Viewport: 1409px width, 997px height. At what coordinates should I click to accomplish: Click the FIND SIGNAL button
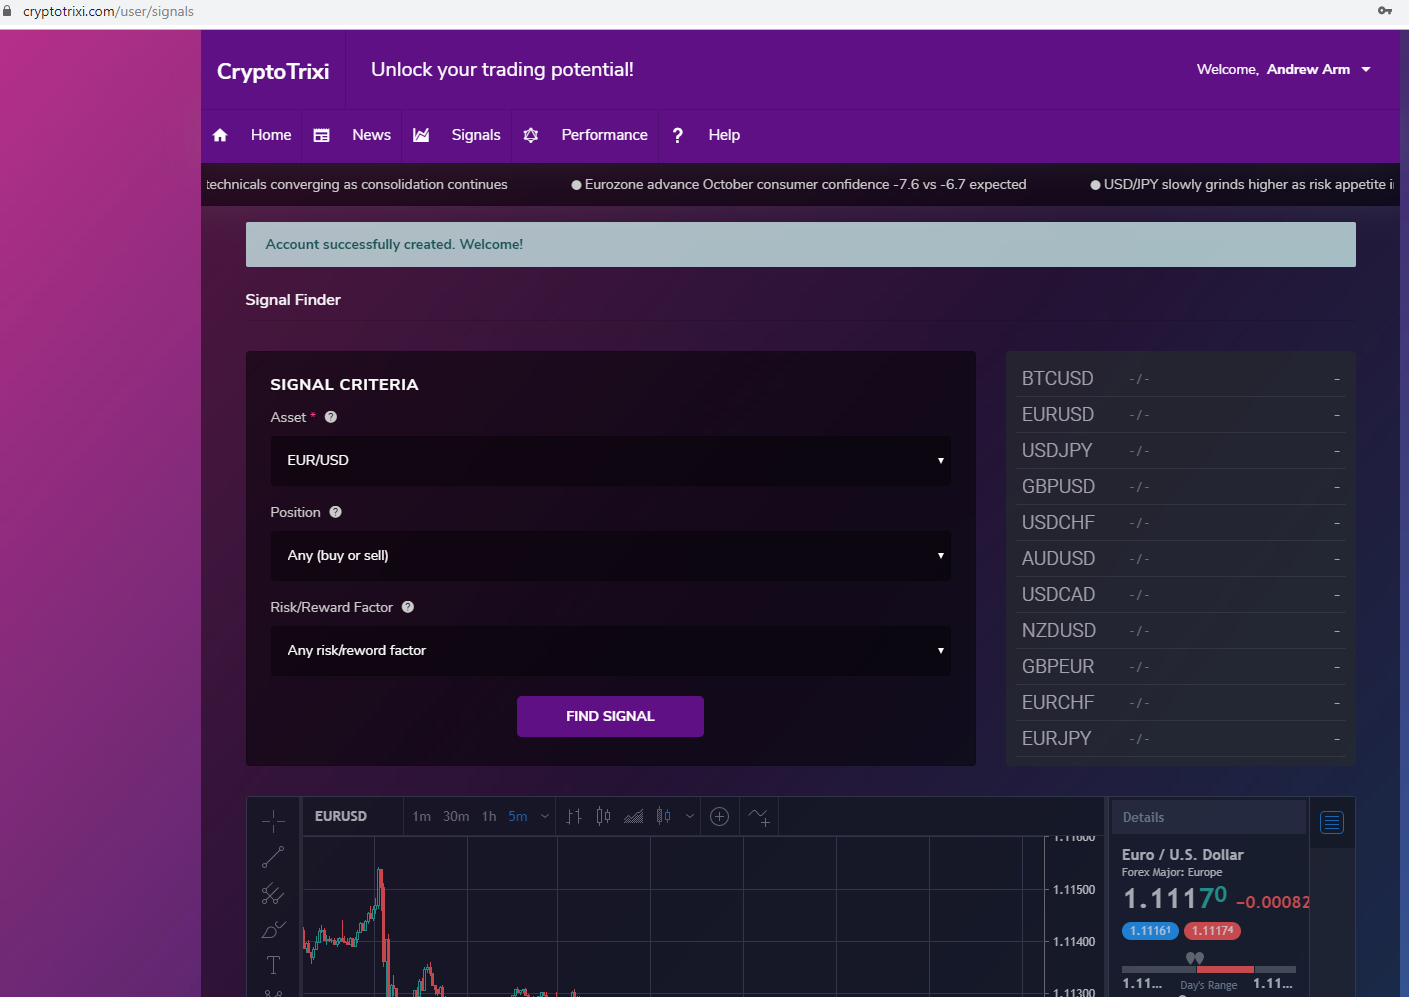click(610, 716)
